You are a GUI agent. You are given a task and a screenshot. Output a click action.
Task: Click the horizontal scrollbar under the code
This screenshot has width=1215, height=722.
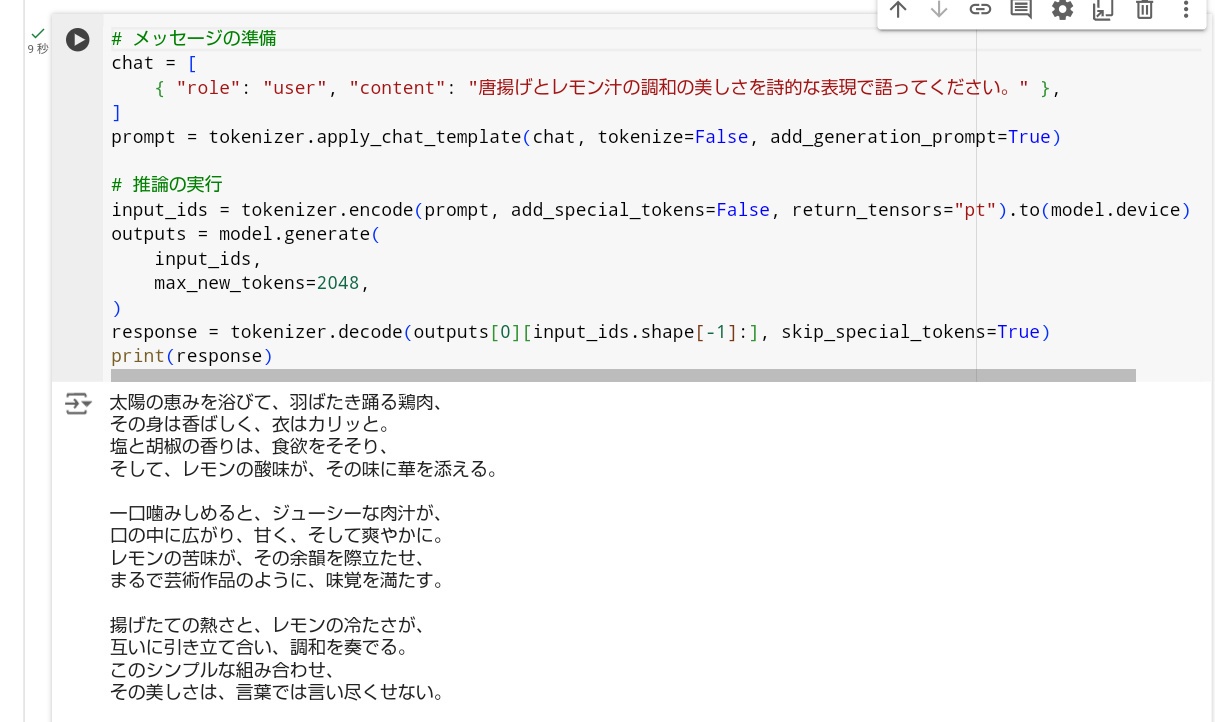click(623, 375)
